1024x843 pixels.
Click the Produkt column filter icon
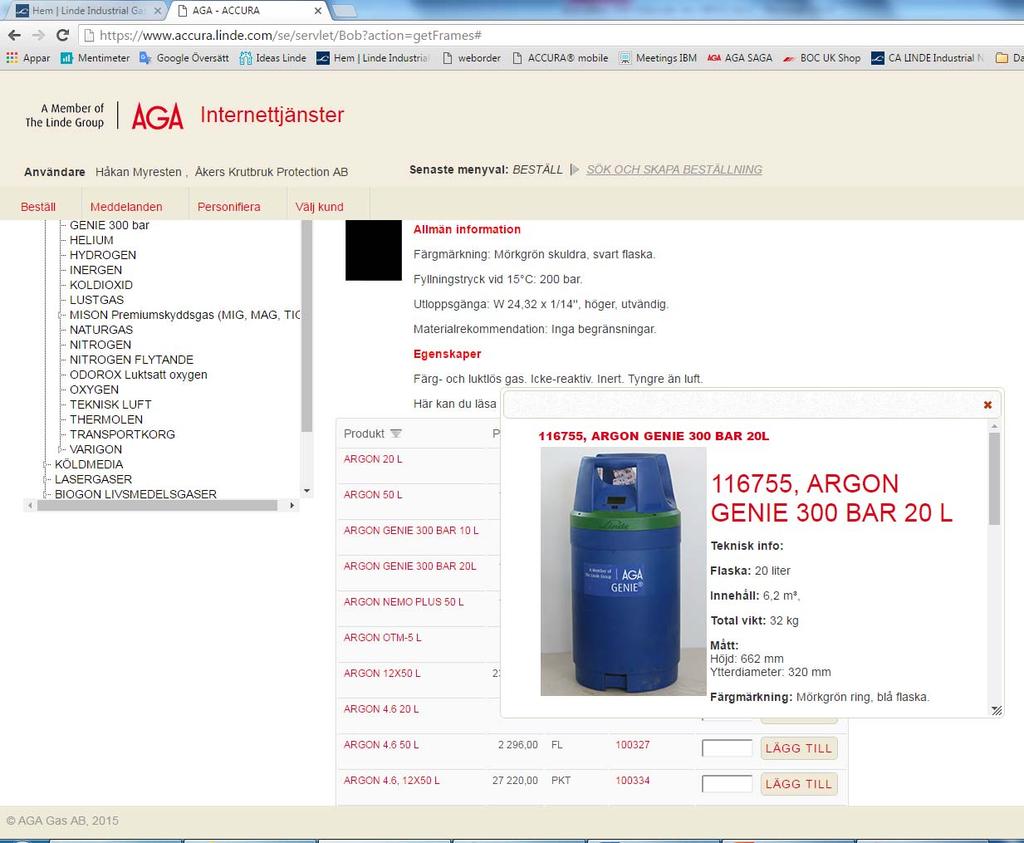pyautogui.click(x=396, y=434)
